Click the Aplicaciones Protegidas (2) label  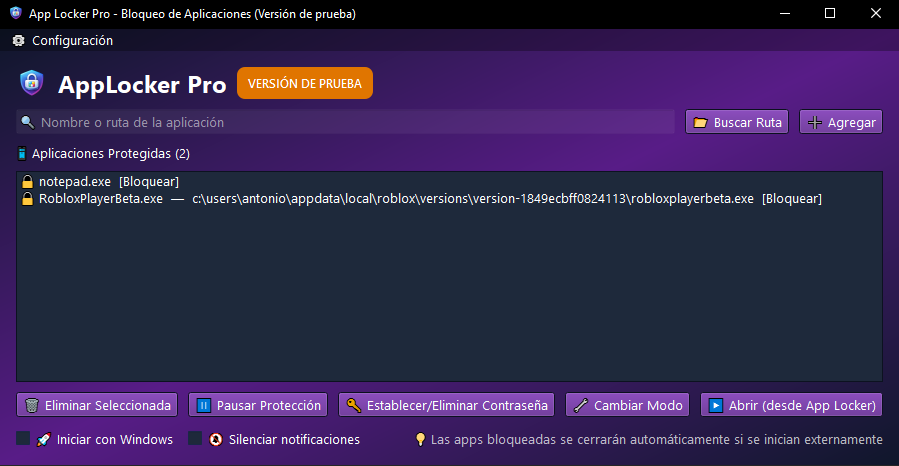point(111,154)
